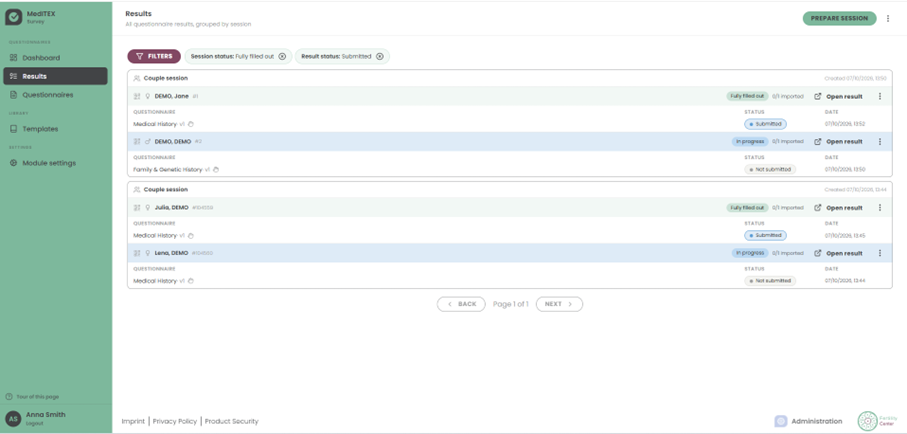The height and width of the screenshot is (434, 907).
Task: Open Administration in the footer
Action: click(809, 421)
